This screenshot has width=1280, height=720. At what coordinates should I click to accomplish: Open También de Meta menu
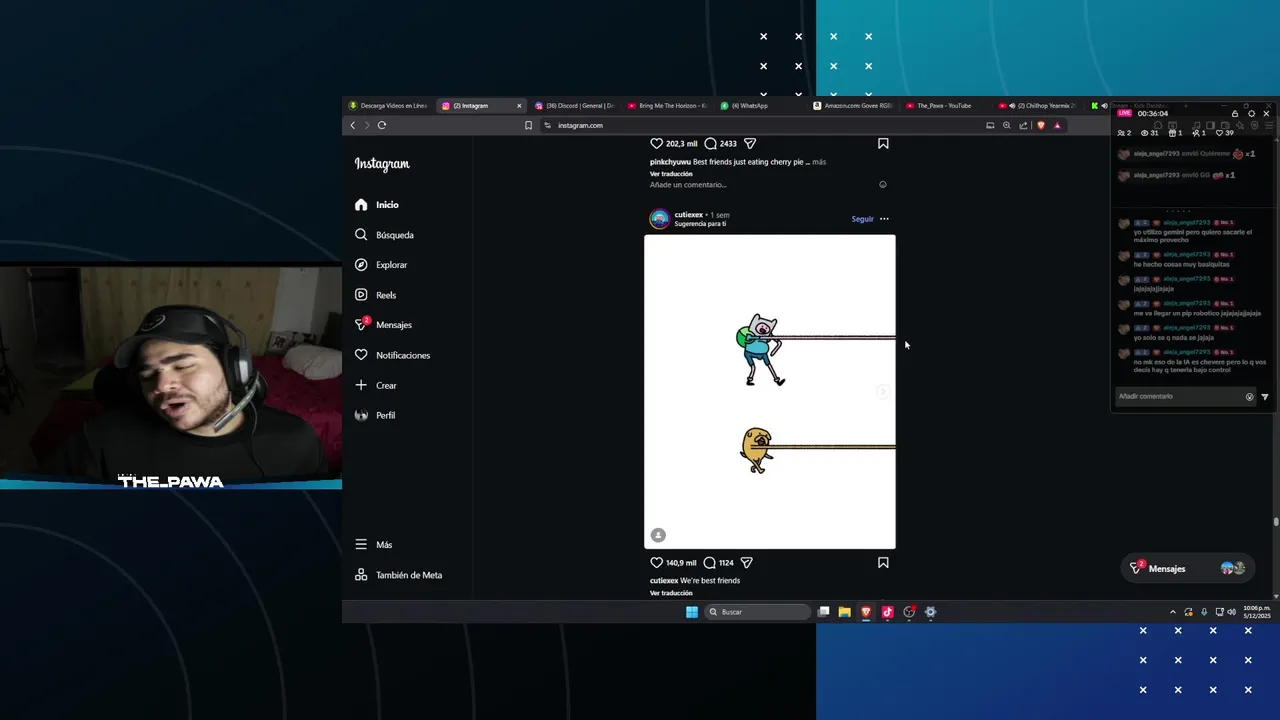click(398, 575)
